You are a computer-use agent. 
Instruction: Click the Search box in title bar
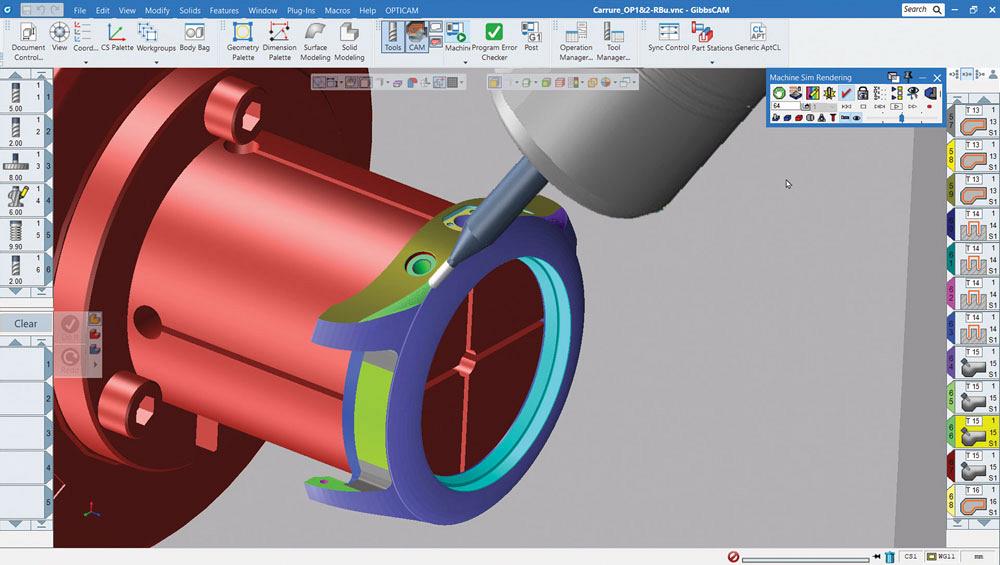922,10
